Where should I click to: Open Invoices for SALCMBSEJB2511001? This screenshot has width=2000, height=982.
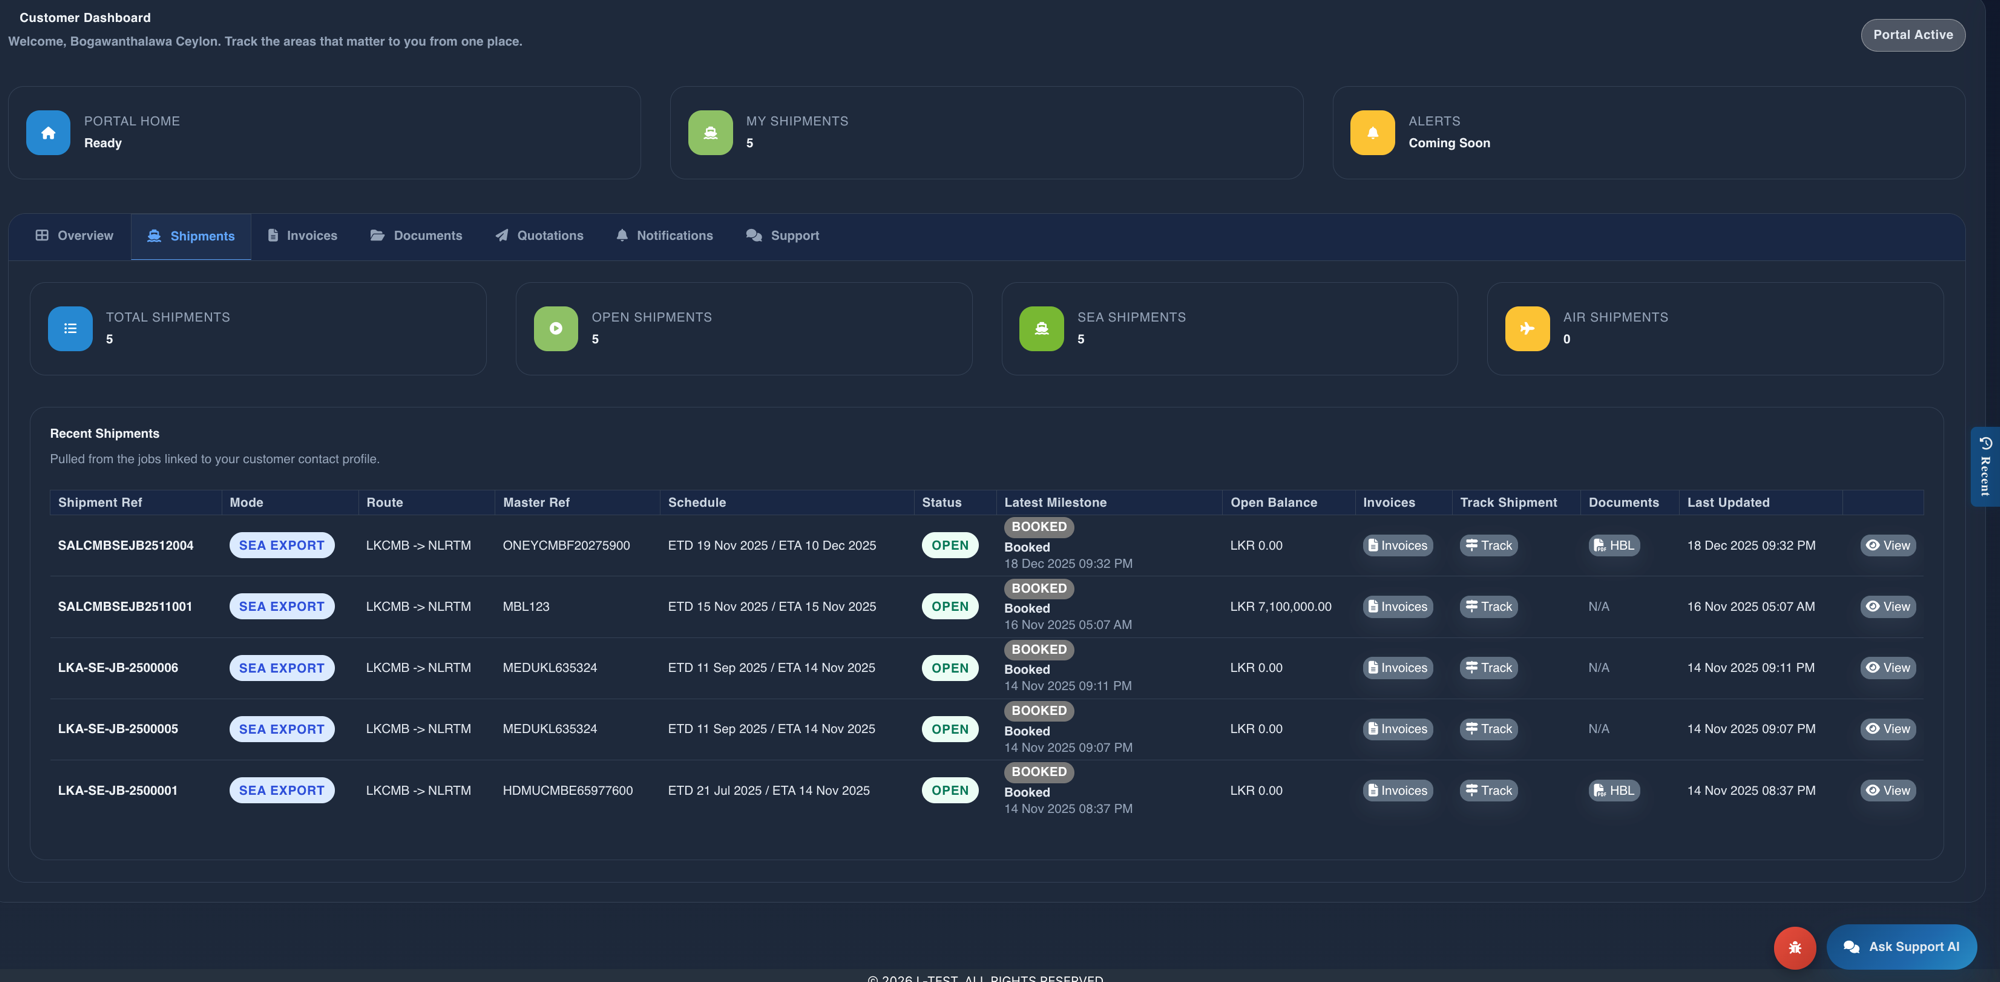tap(1398, 607)
